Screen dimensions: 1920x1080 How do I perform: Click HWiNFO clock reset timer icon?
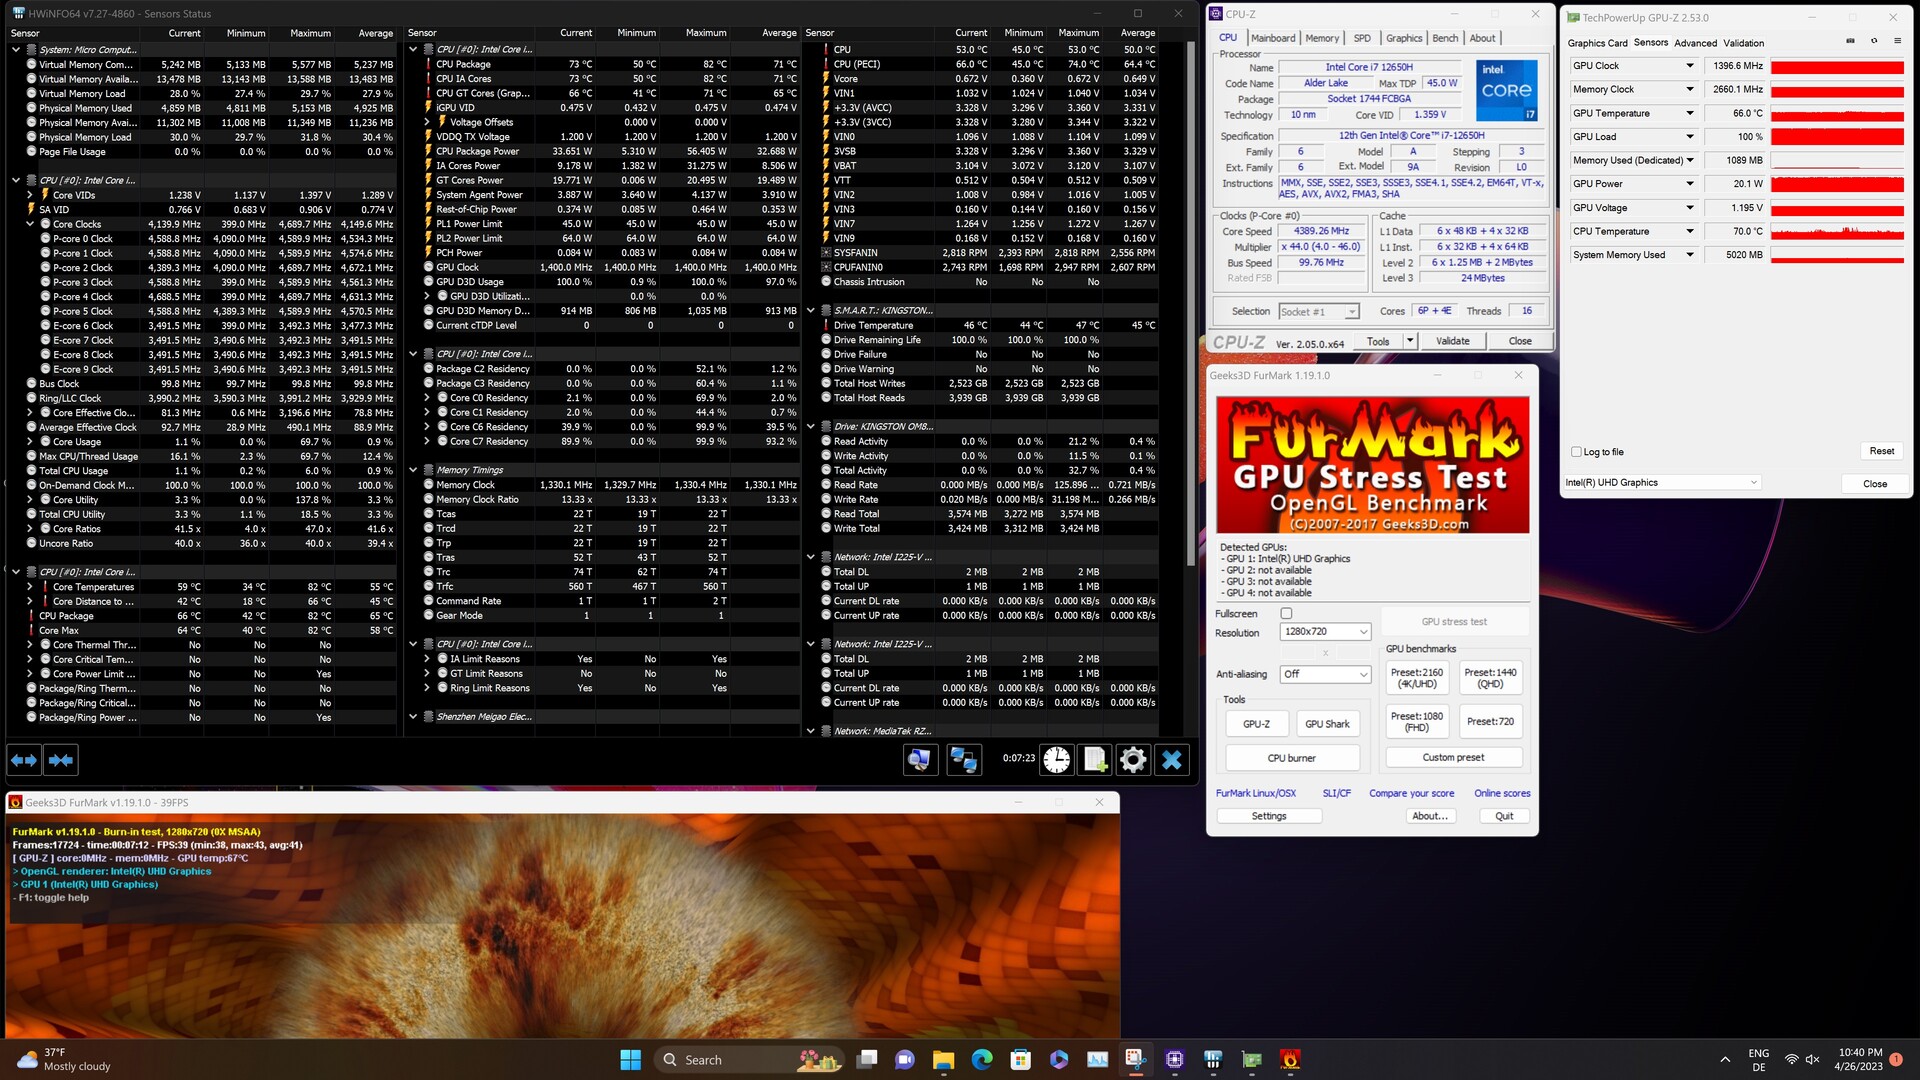[x=1057, y=761]
